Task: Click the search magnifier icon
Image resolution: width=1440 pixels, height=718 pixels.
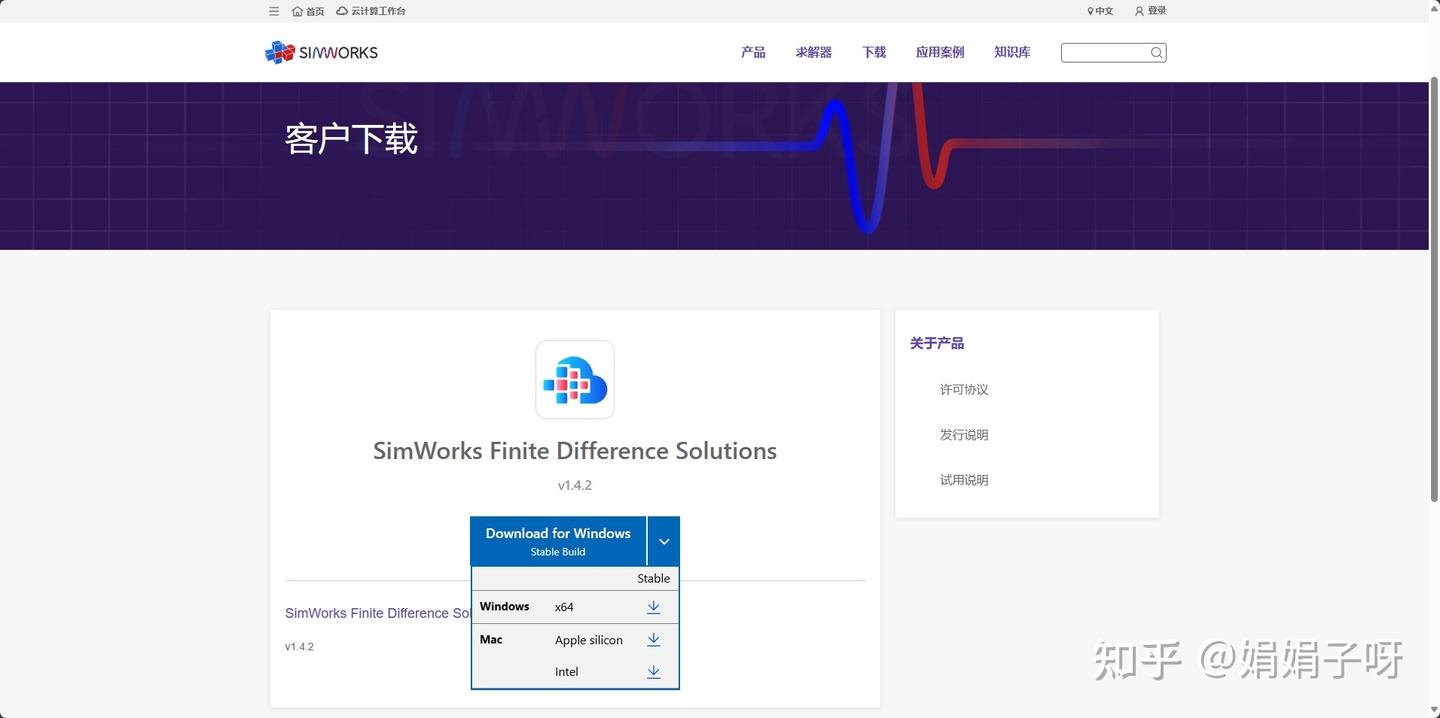Action: click(1156, 52)
